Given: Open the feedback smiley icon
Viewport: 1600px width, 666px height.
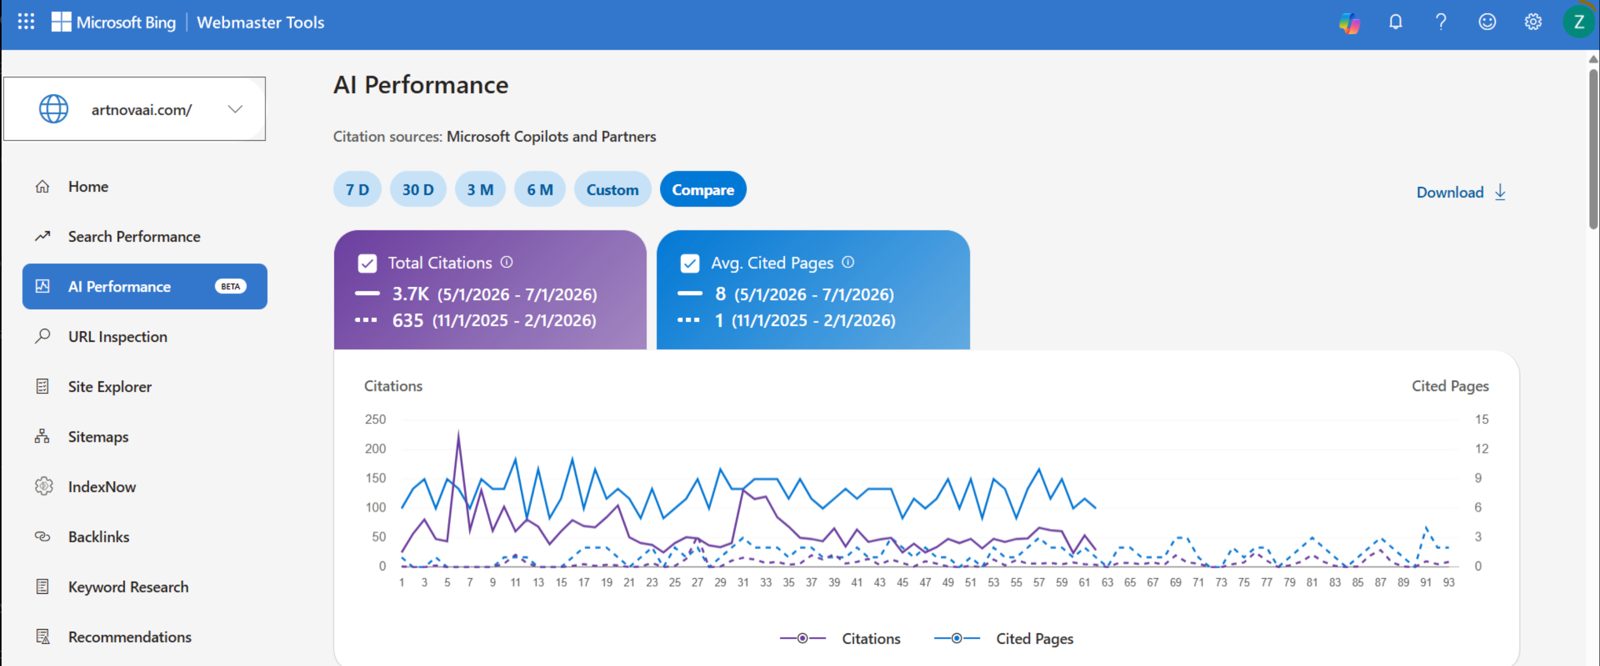Looking at the screenshot, I should [1487, 22].
